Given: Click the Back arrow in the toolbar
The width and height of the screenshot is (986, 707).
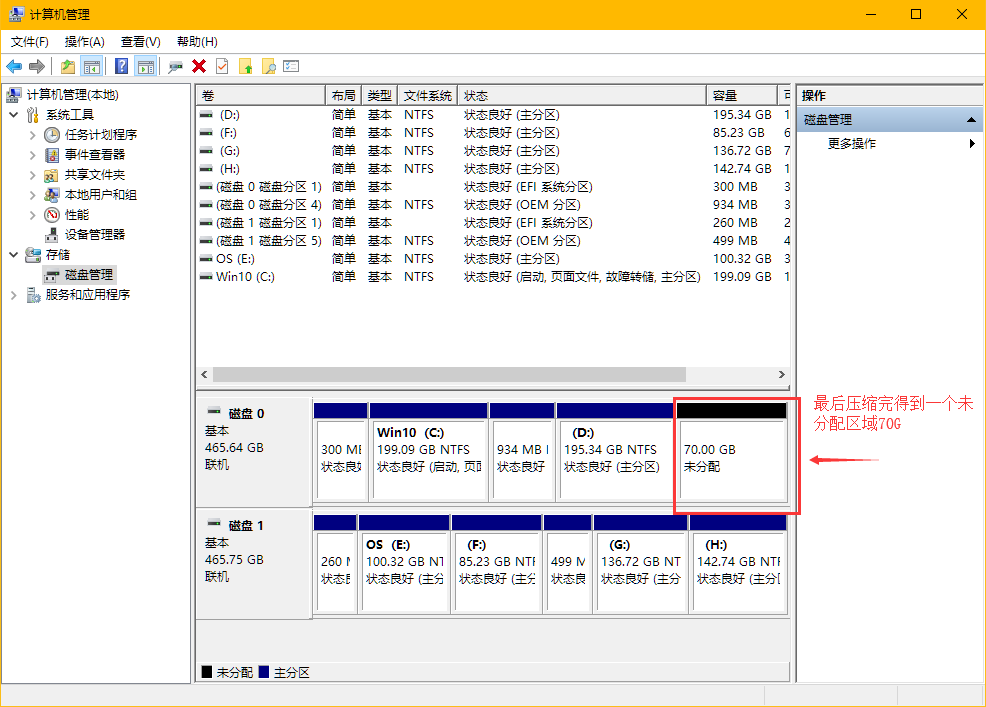Looking at the screenshot, I should (14, 66).
